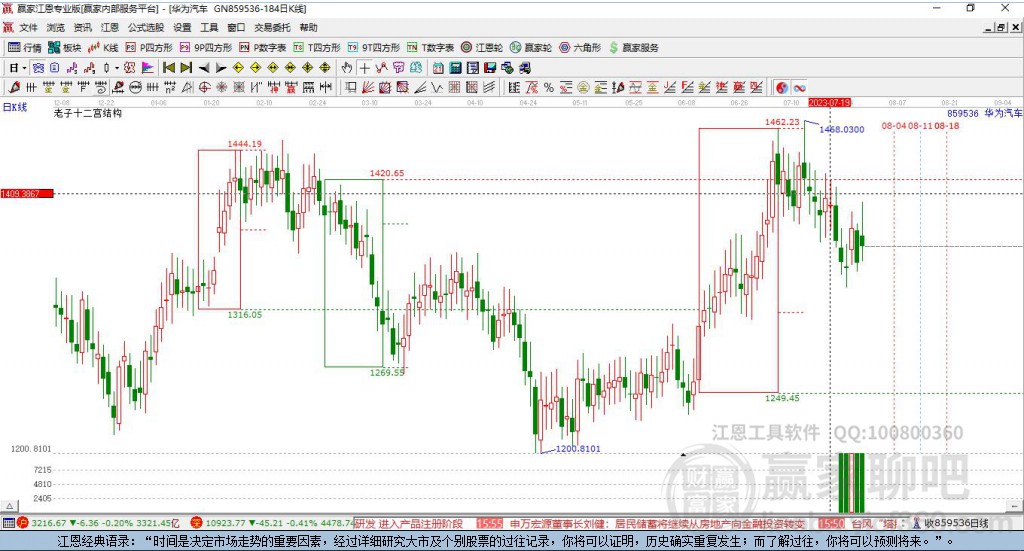
Task: Click the 沪 index 3216.67 status entry
Action: pos(99,523)
